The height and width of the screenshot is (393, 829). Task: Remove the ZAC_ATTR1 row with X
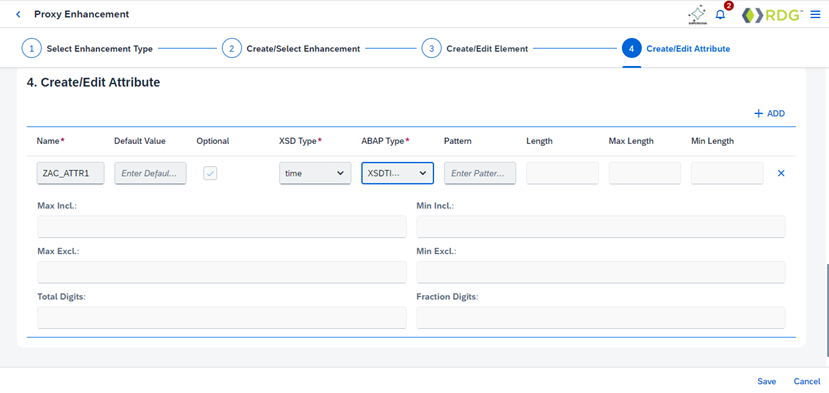[x=781, y=173]
